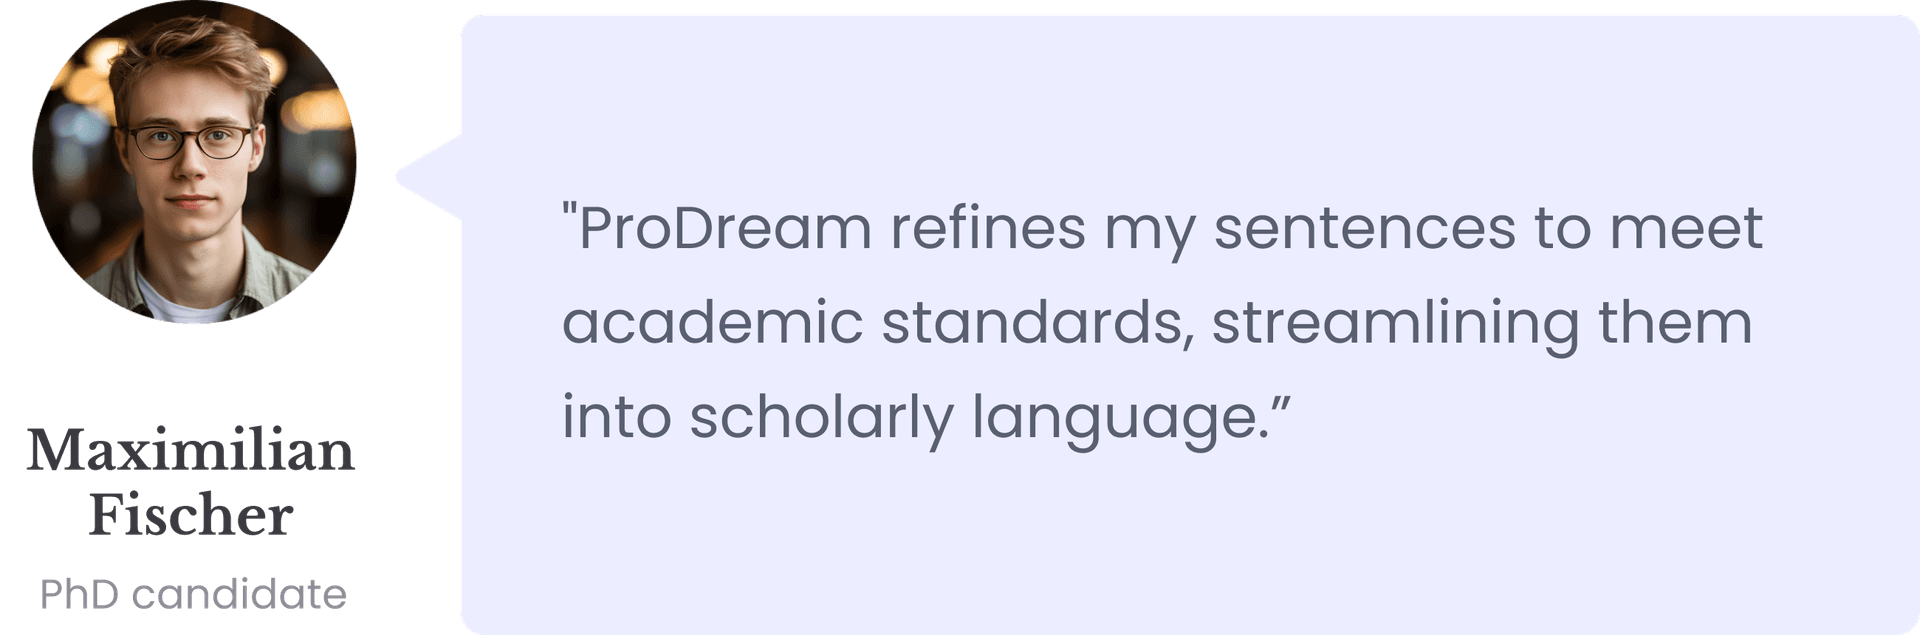
Task: Click the word "sentences" in the first line
Action: pos(1365,229)
